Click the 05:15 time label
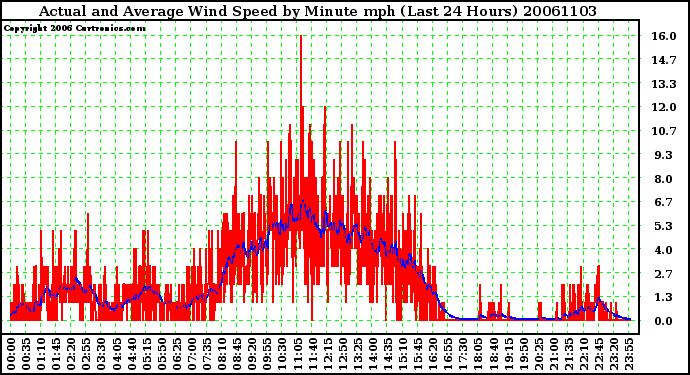Viewport: 690px width, 375px height. pos(147,354)
